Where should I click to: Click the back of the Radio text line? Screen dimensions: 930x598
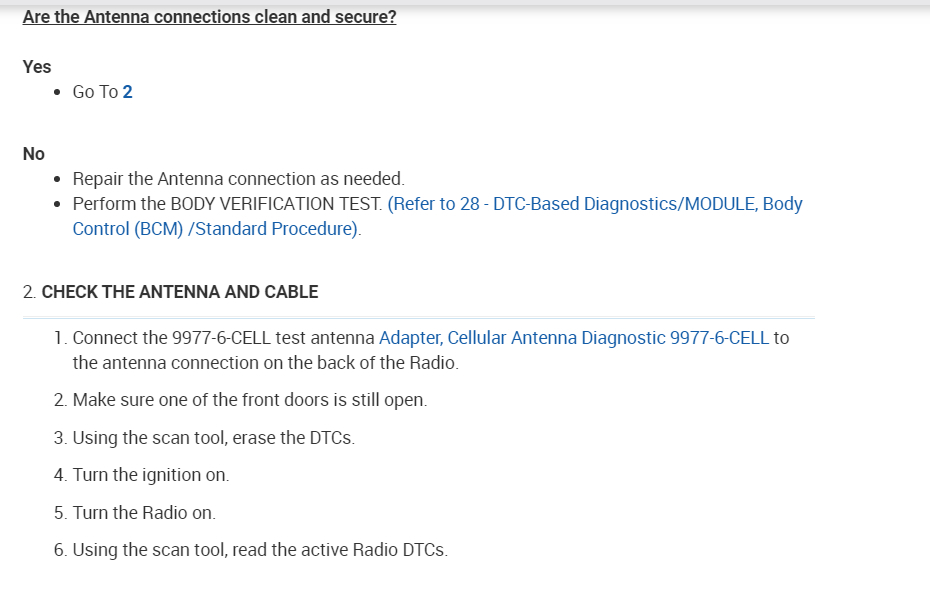[265, 363]
